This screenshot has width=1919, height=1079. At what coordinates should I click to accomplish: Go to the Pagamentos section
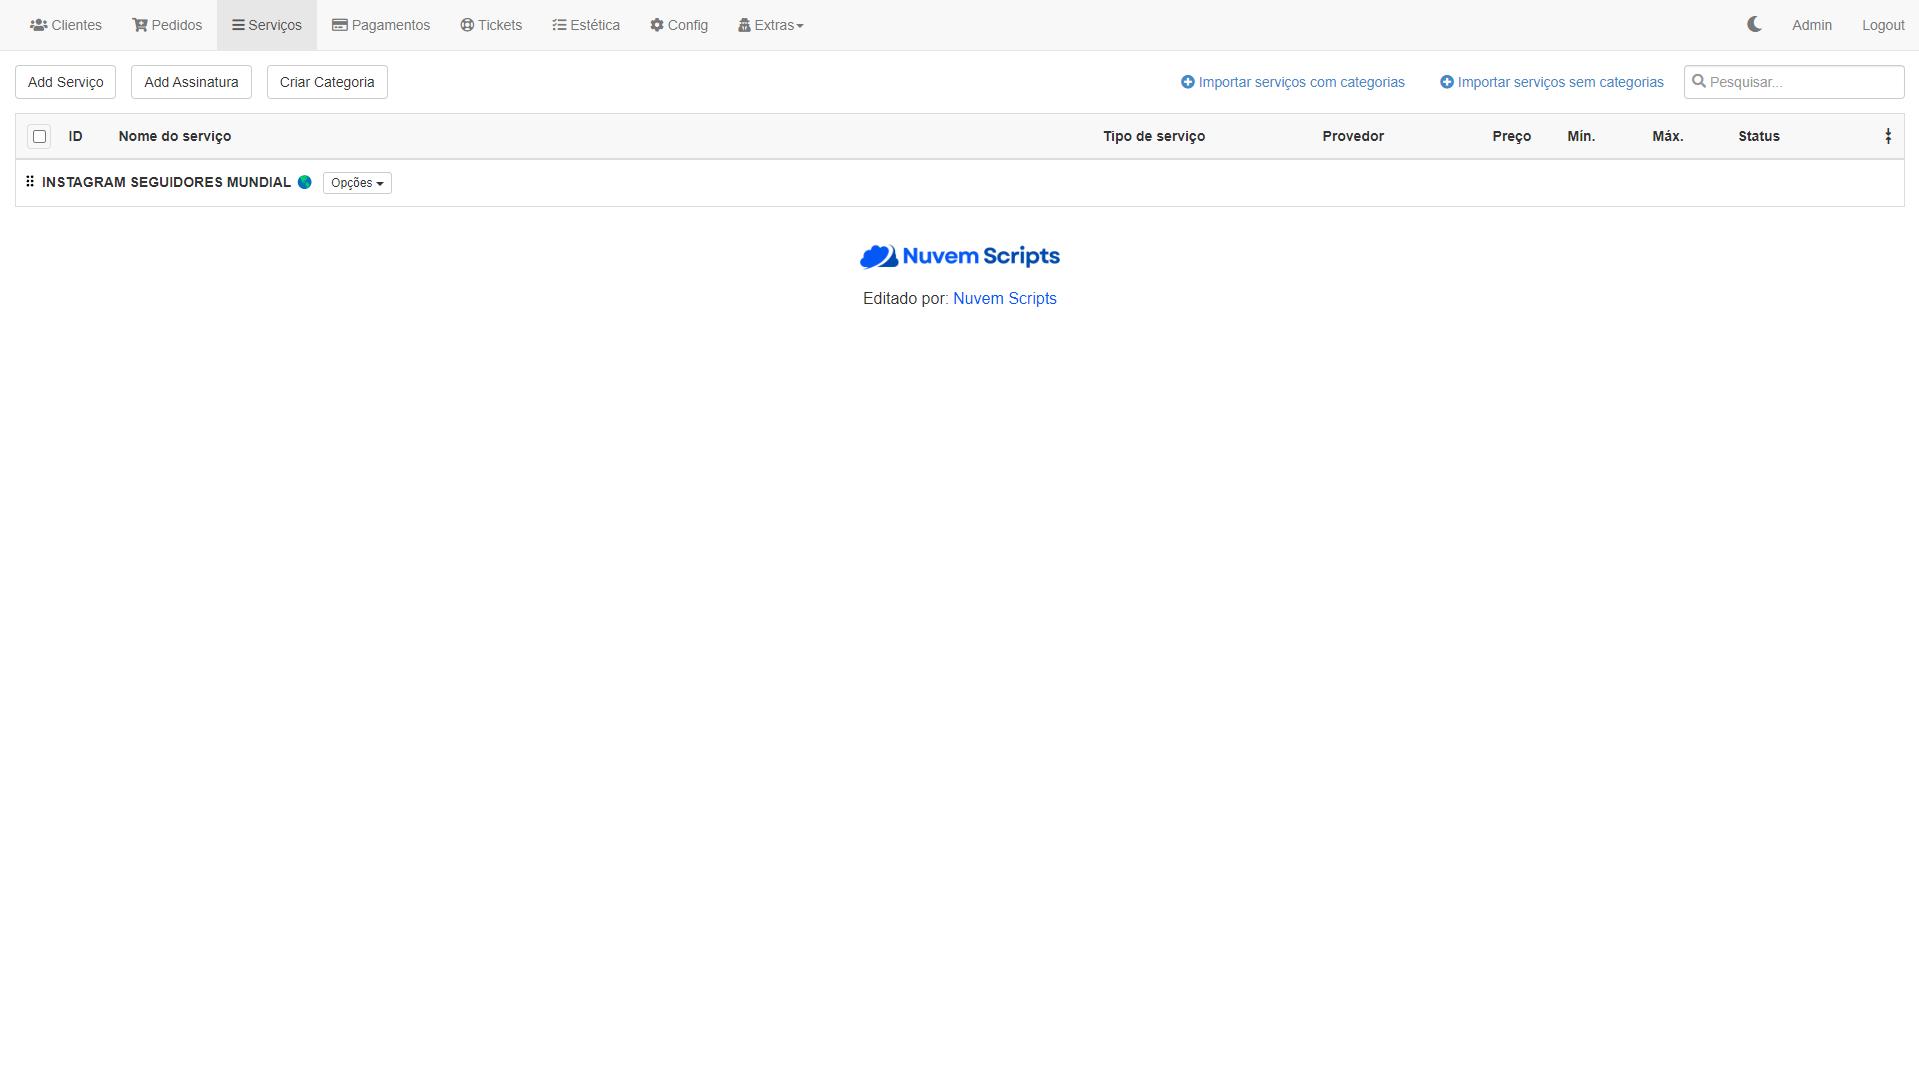tap(381, 25)
